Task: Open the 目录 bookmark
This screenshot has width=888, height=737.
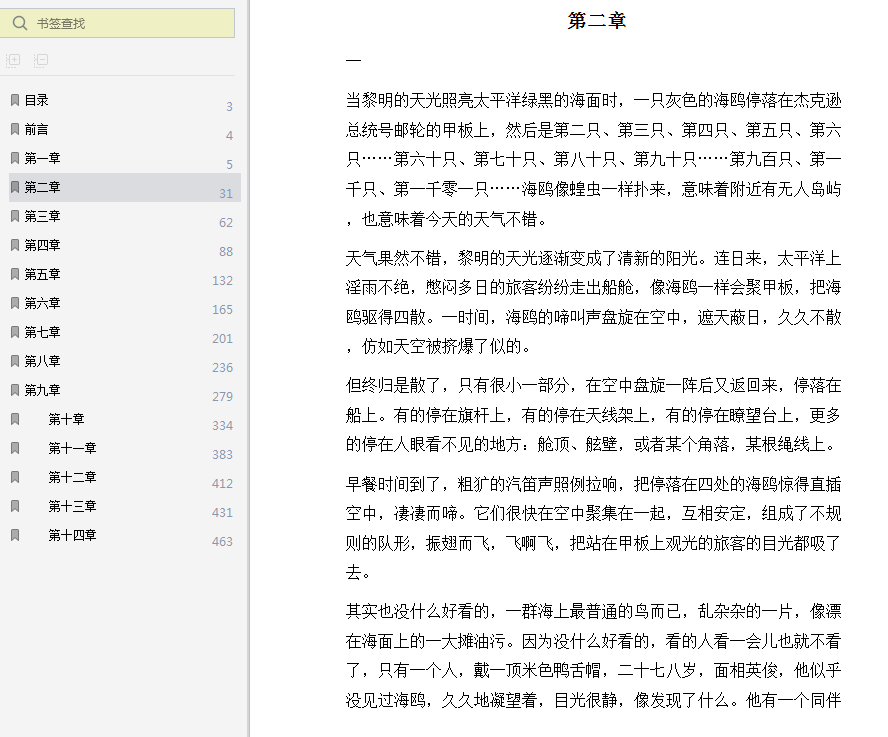Action: click(x=37, y=100)
